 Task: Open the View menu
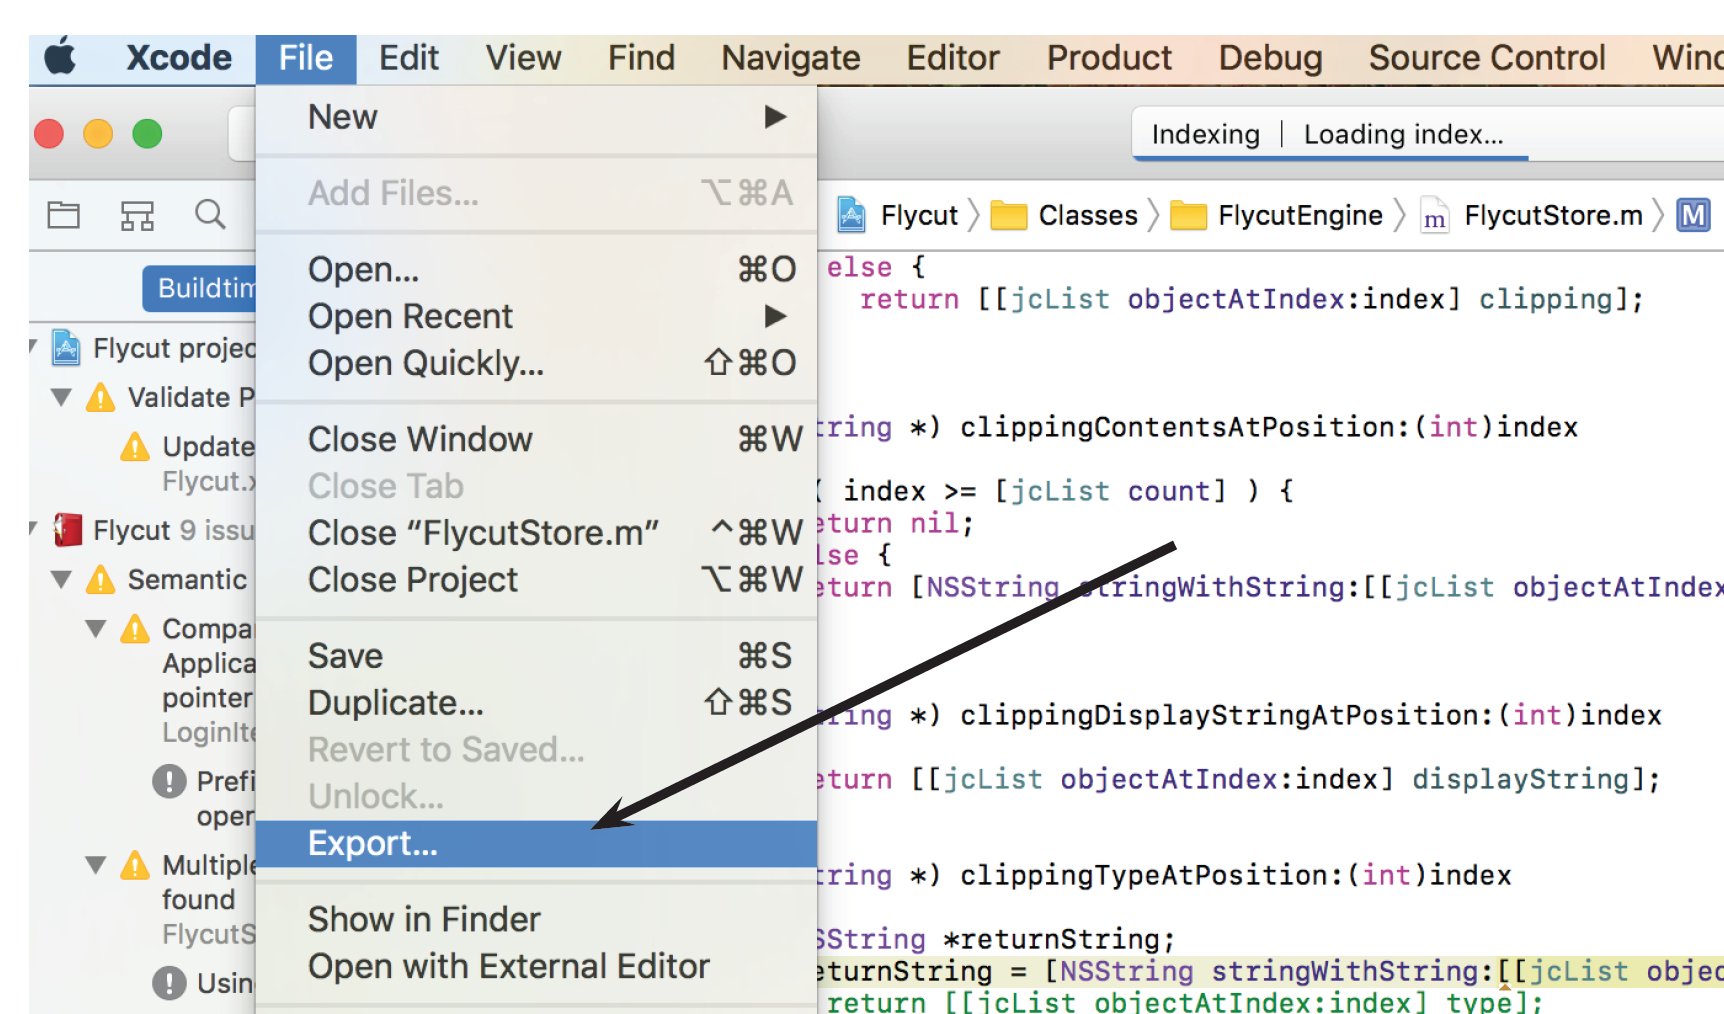click(523, 58)
